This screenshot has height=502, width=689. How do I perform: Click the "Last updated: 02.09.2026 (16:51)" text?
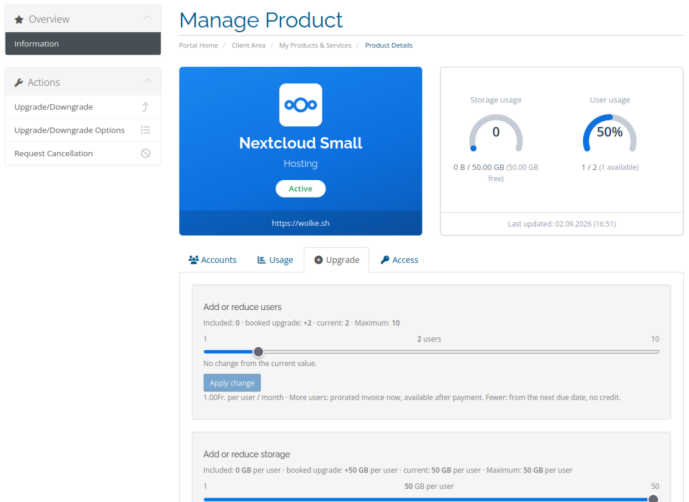point(562,224)
